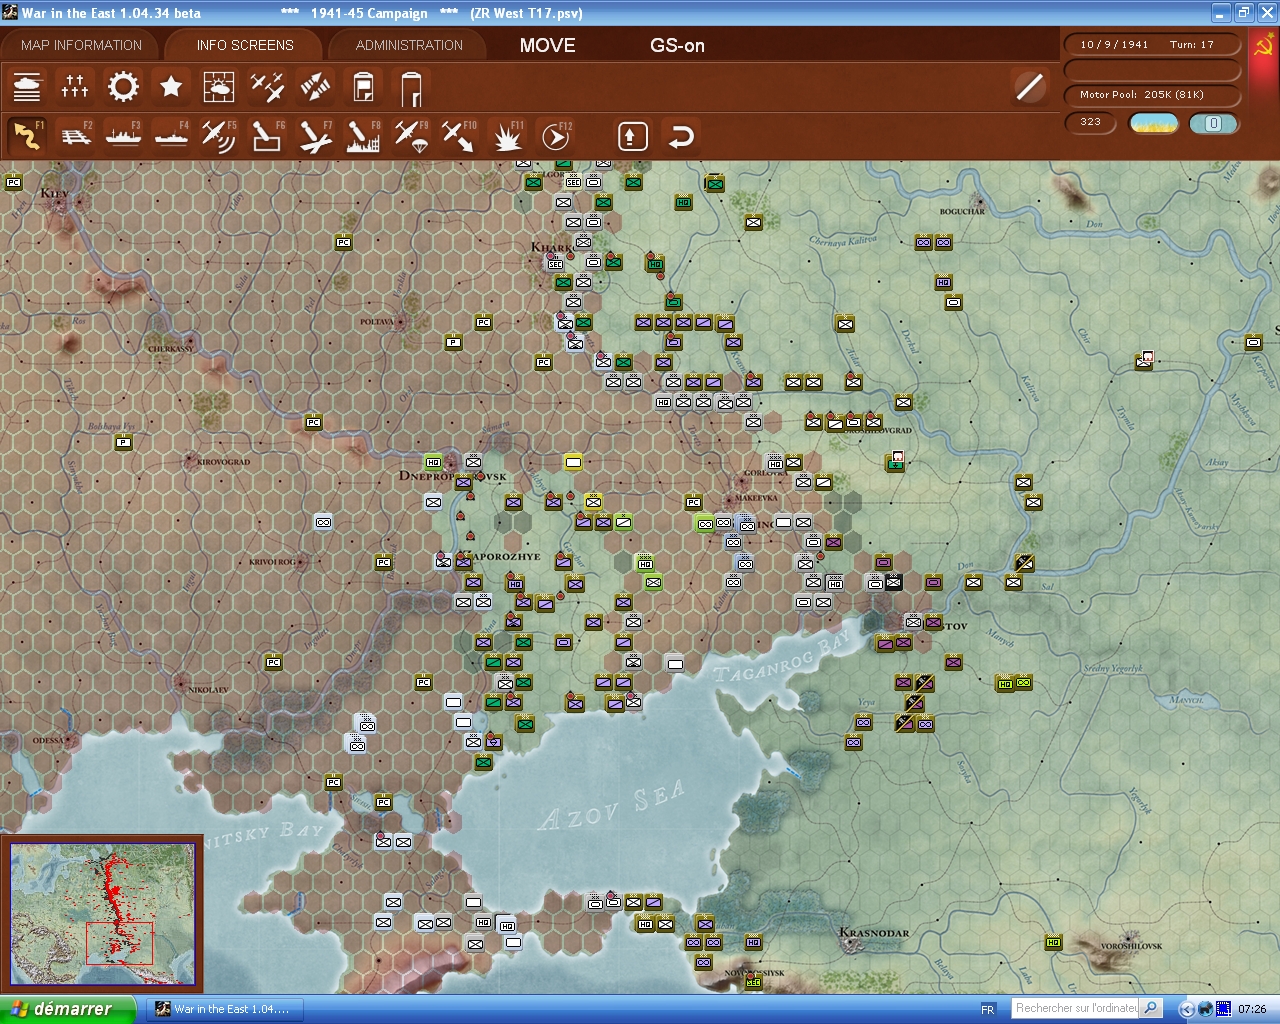Select the F10 Air Transfer mode icon
Viewport: 1280px width, 1024px height.
(459, 136)
